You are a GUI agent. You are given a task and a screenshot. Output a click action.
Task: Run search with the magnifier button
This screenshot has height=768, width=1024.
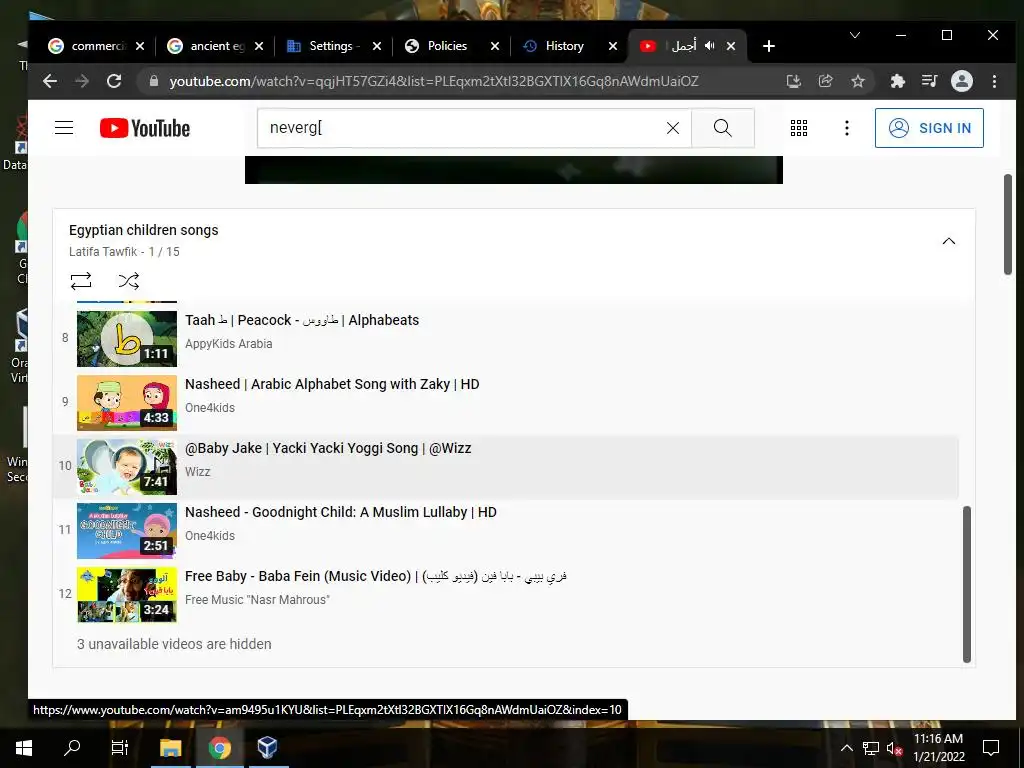[x=722, y=128]
